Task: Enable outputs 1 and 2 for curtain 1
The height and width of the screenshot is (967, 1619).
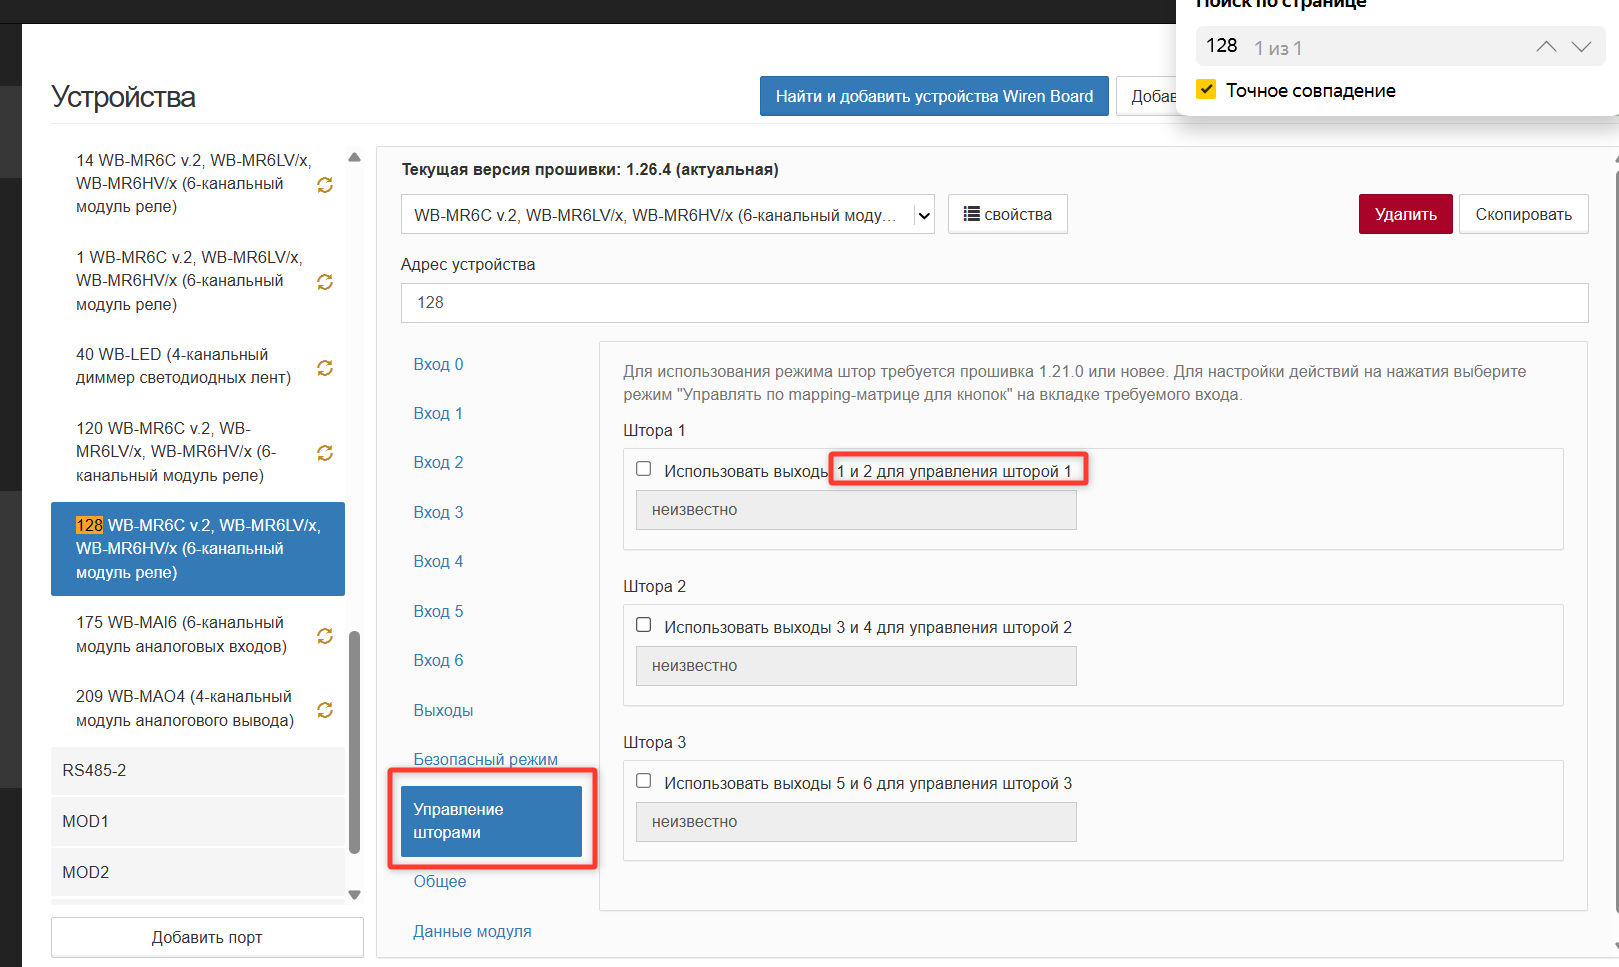Action: pyautogui.click(x=644, y=469)
